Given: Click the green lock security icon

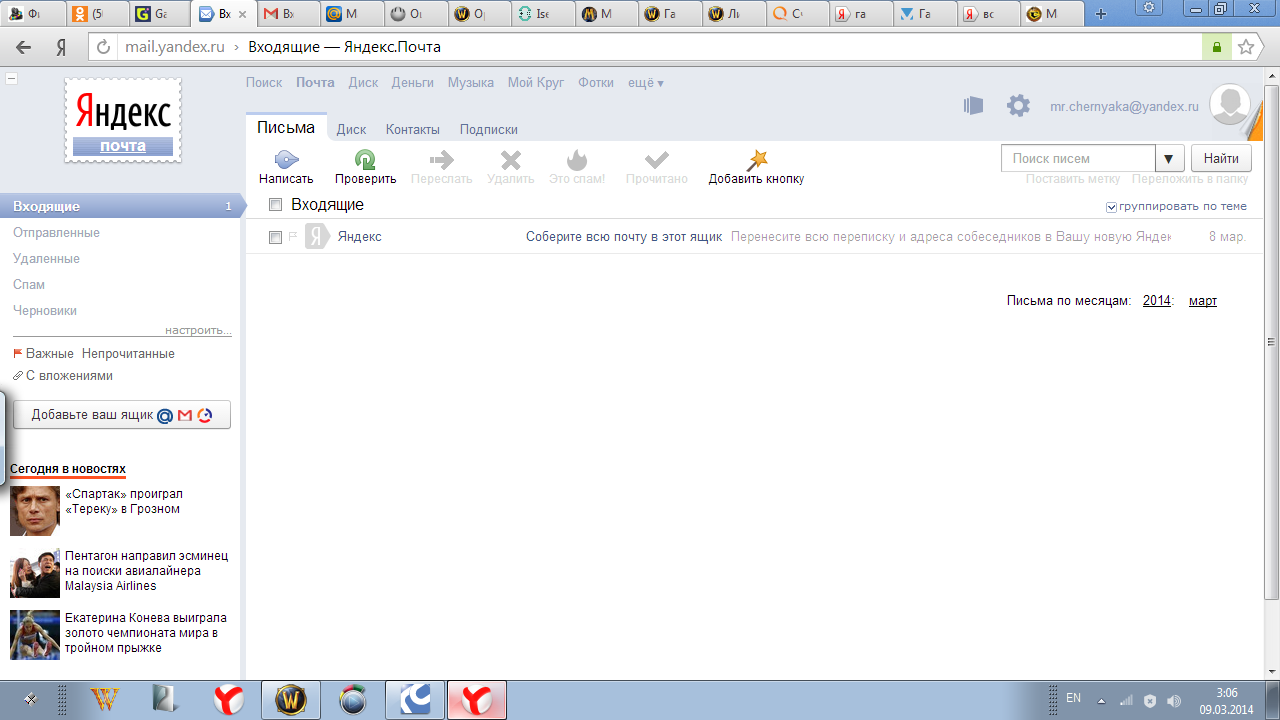Looking at the screenshot, I should tap(1217, 47).
